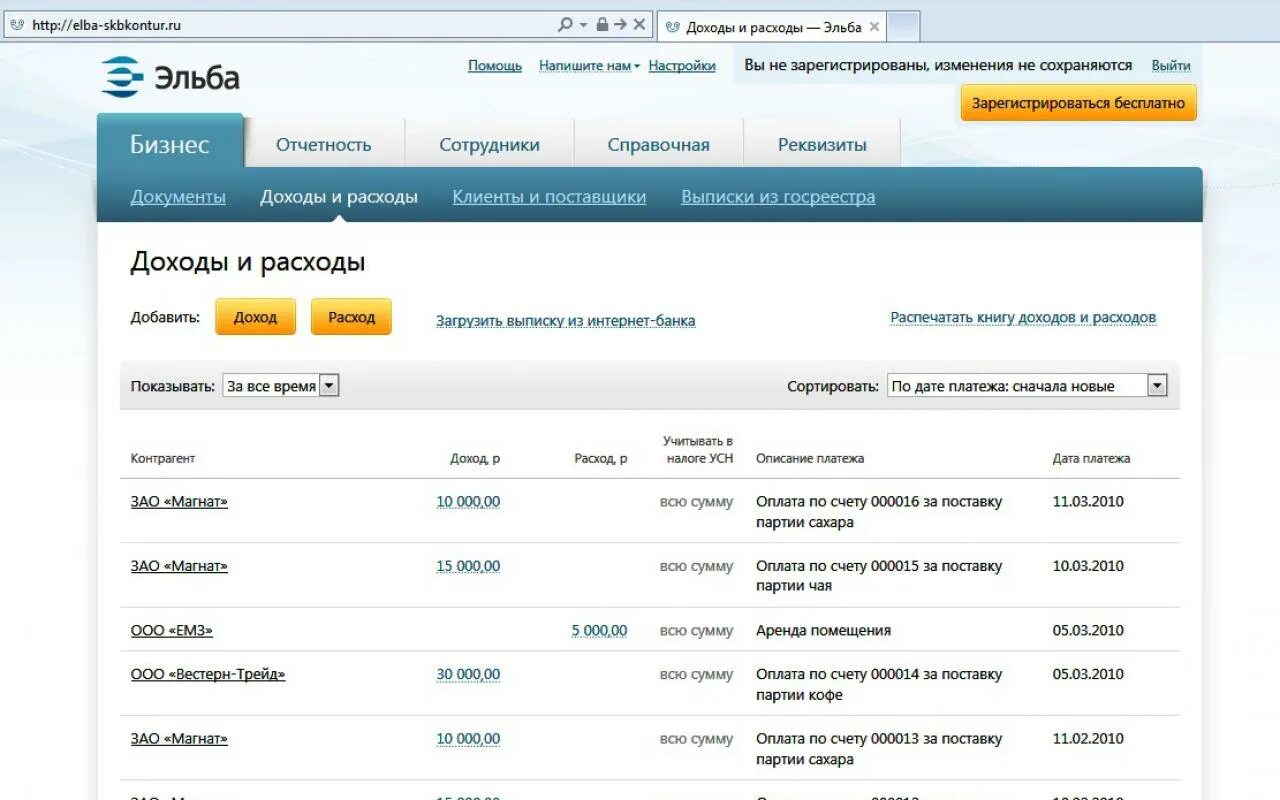Screen dimensions: 1280x800
Task: Open contractor ООО «ЕМЗ»
Action: pyautogui.click(x=171, y=631)
